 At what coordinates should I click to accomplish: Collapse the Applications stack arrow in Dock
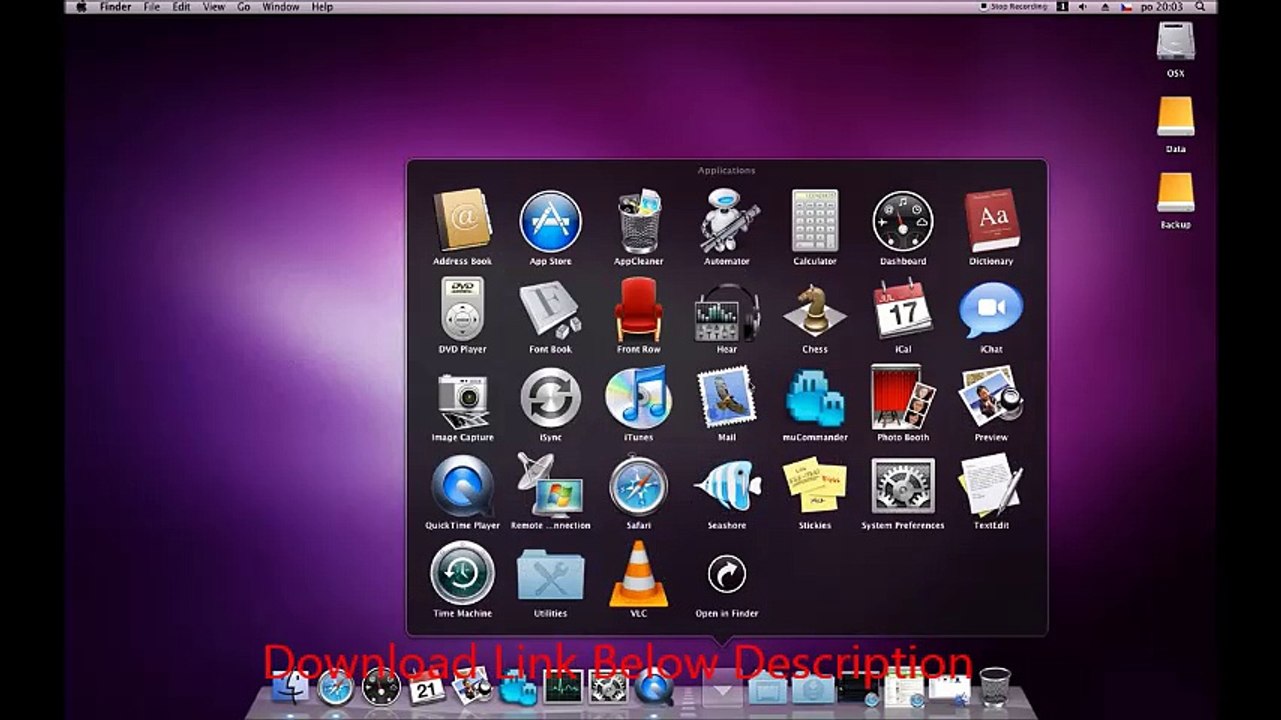[x=722, y=688]
